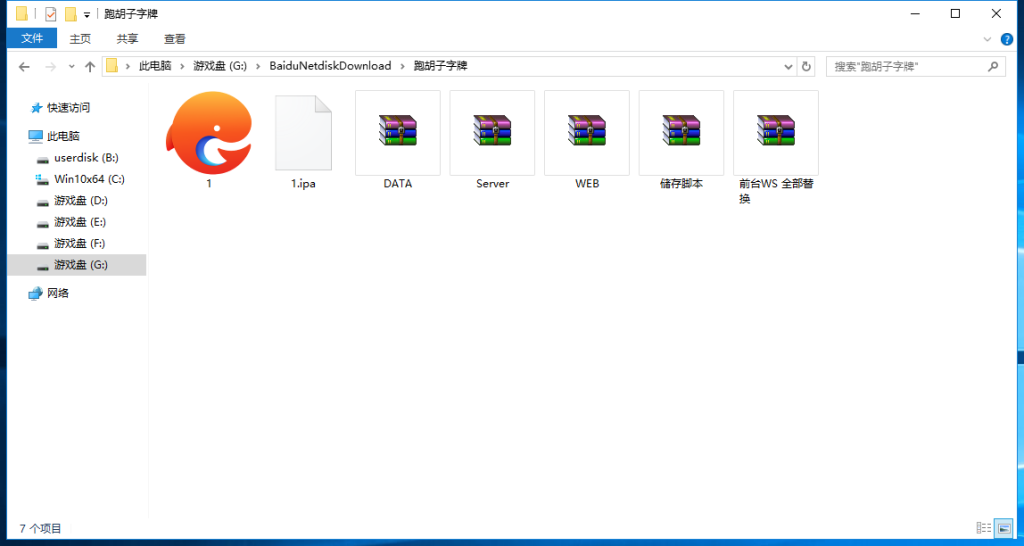Click the Up one level arrow
1024x546 pixels.
point(90,67)
